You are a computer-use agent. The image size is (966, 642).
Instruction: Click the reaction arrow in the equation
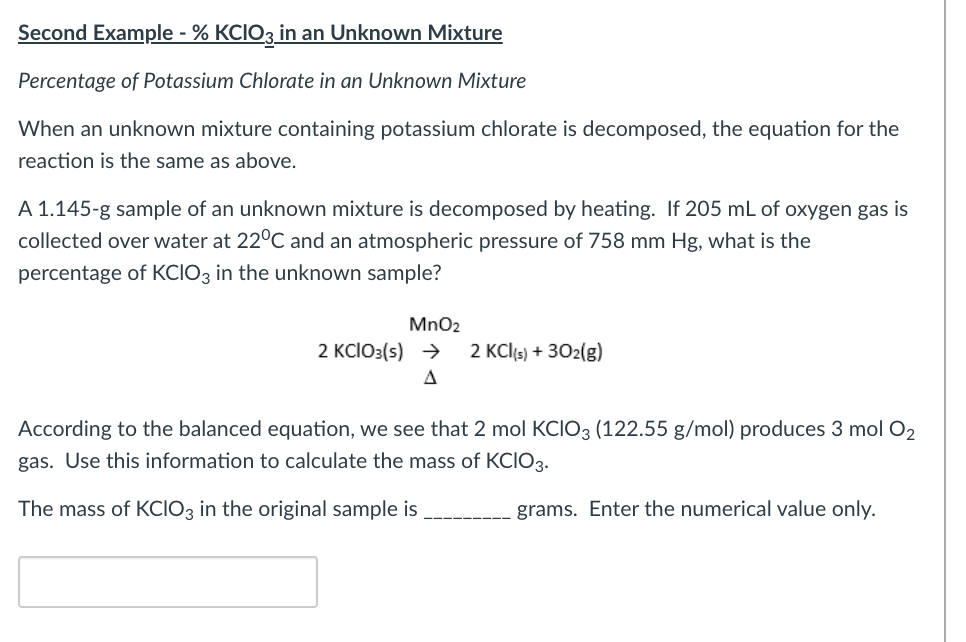tap(430, 351)
